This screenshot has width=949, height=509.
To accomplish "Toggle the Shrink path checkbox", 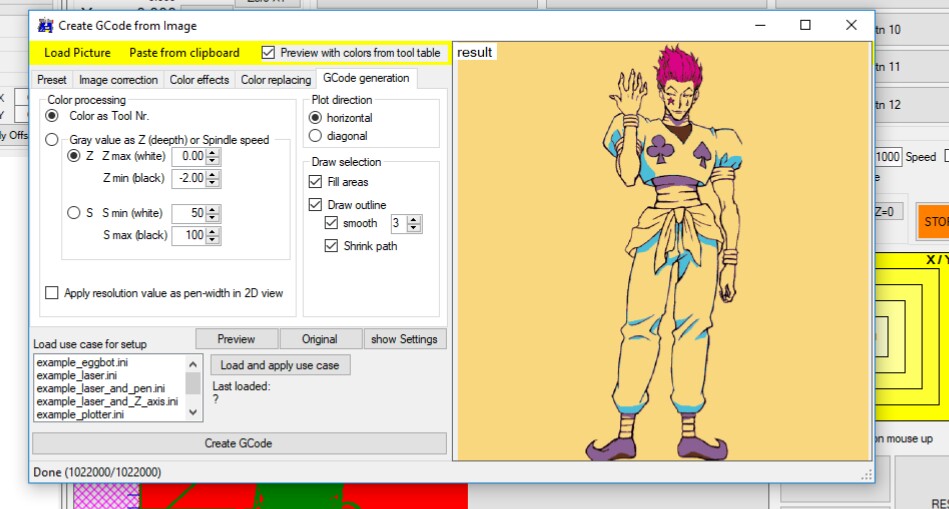I will click(331, 246).
